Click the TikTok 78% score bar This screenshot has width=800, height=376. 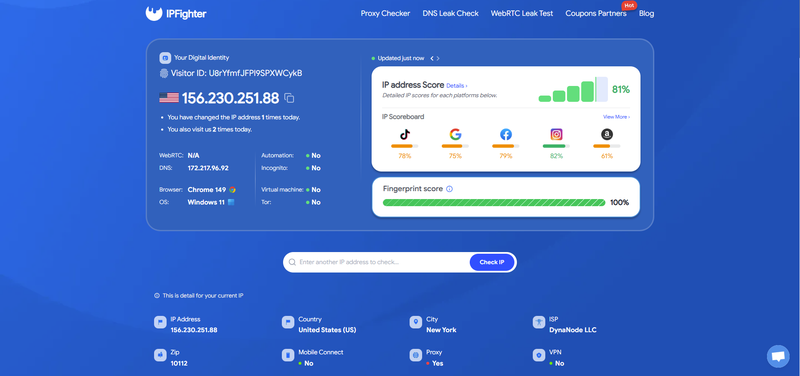click(405, 146)
